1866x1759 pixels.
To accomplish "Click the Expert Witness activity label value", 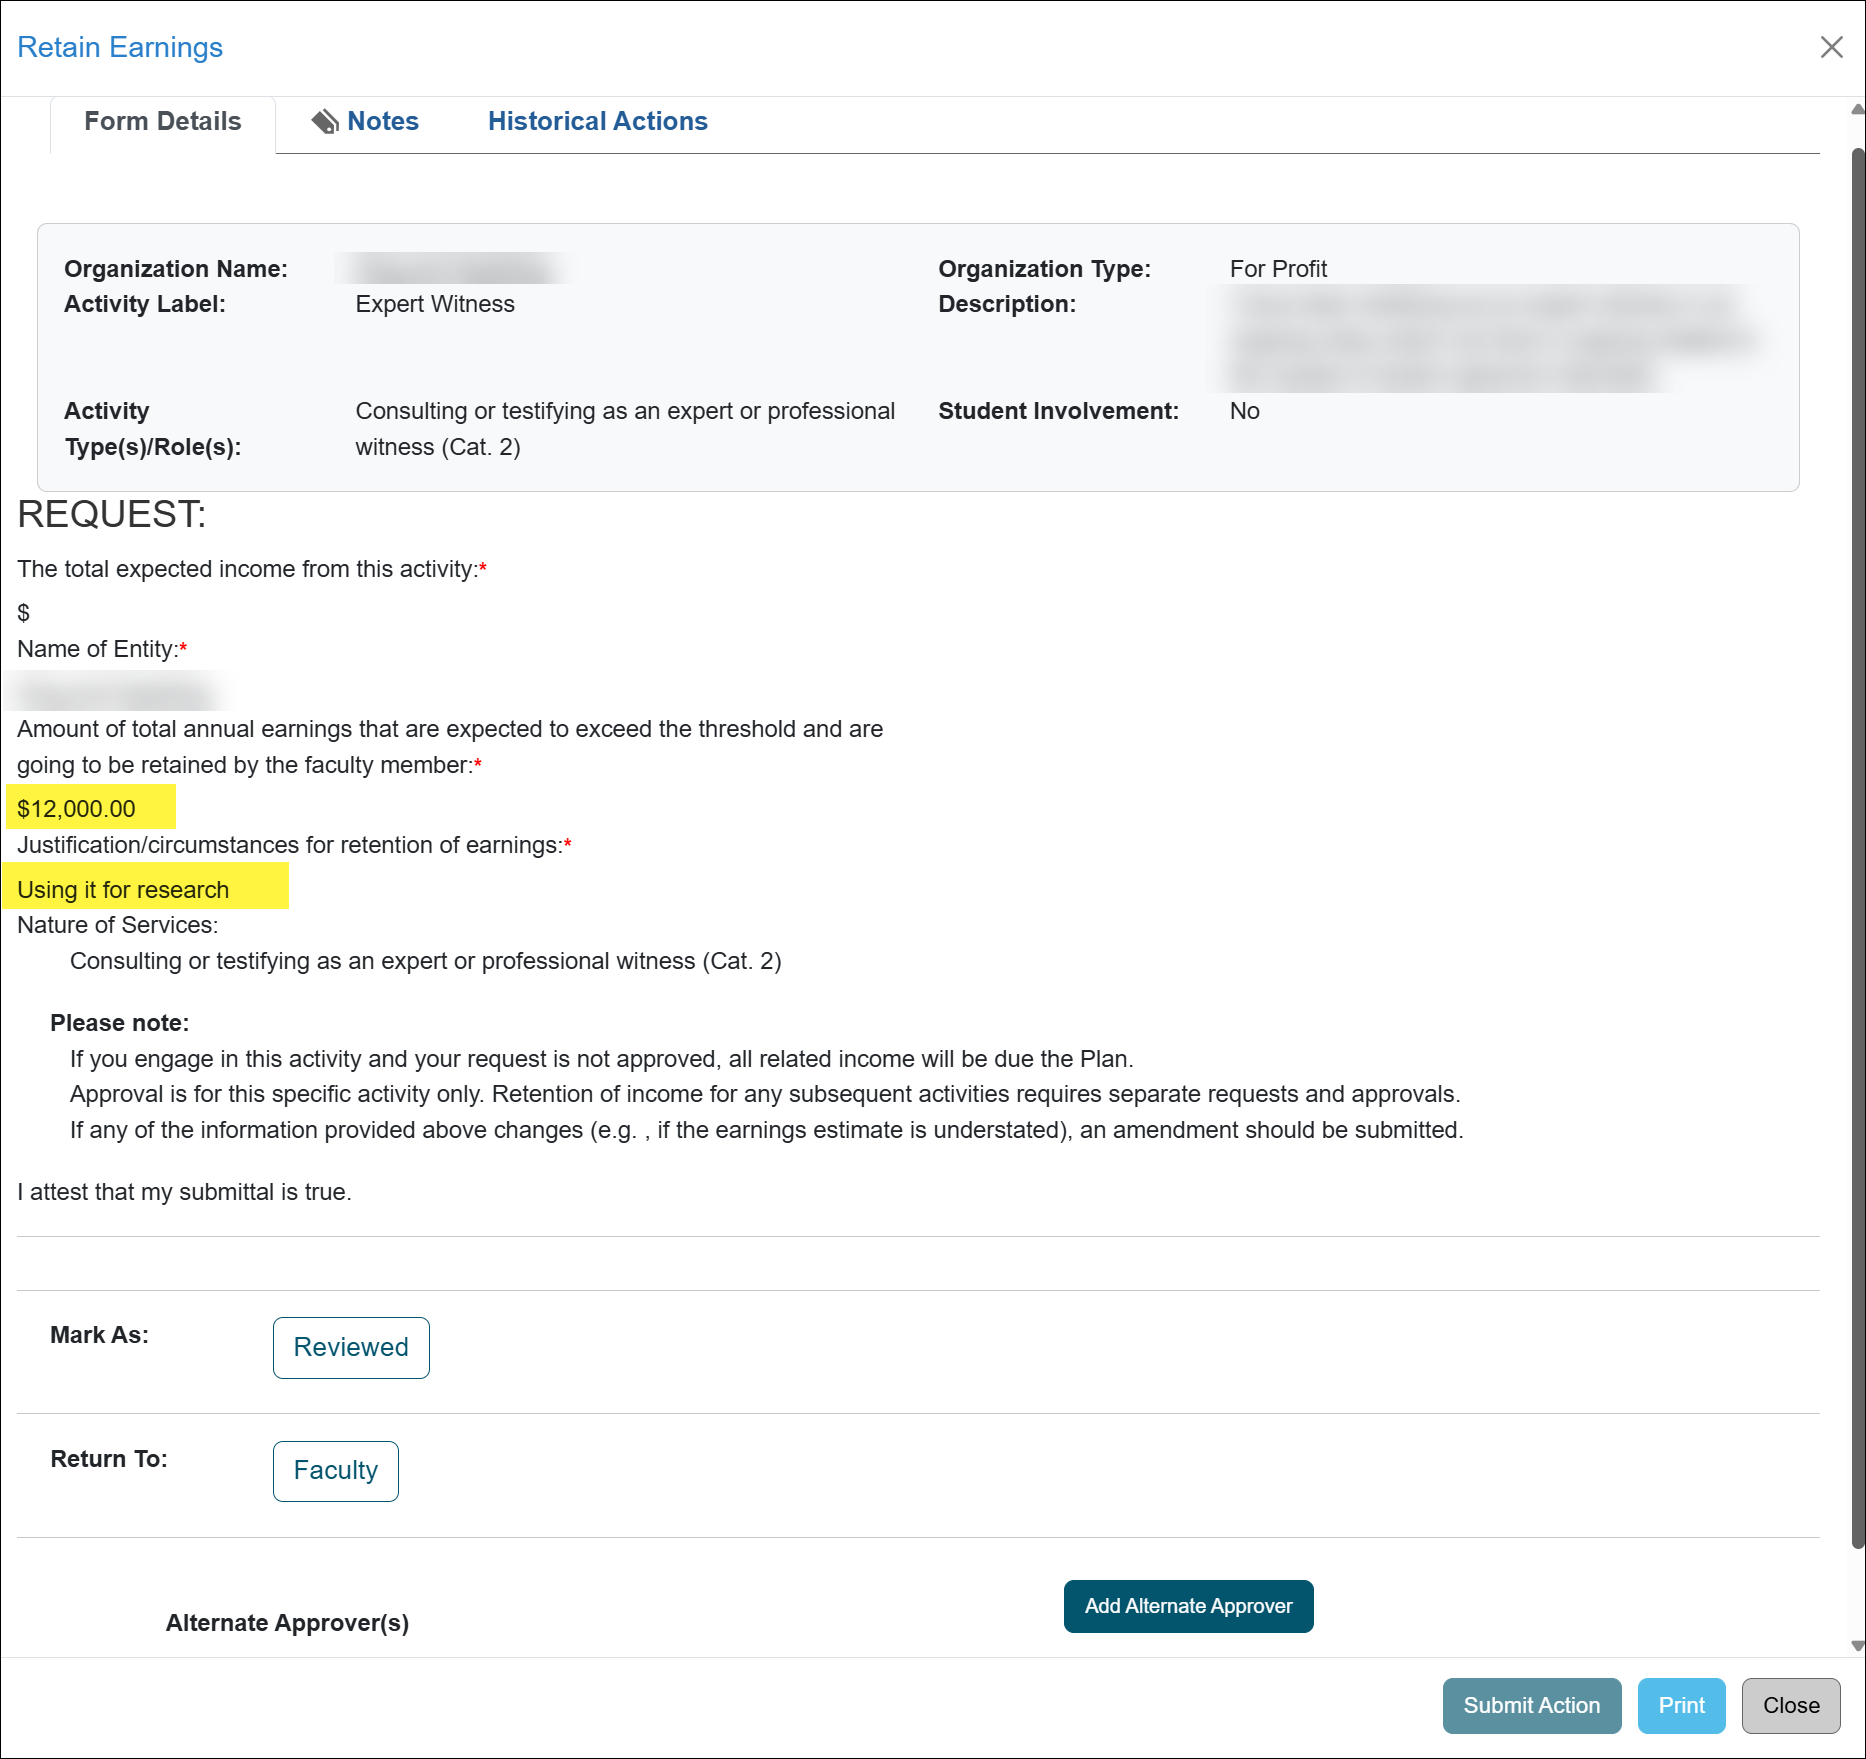I will click(x=435, y=304).
